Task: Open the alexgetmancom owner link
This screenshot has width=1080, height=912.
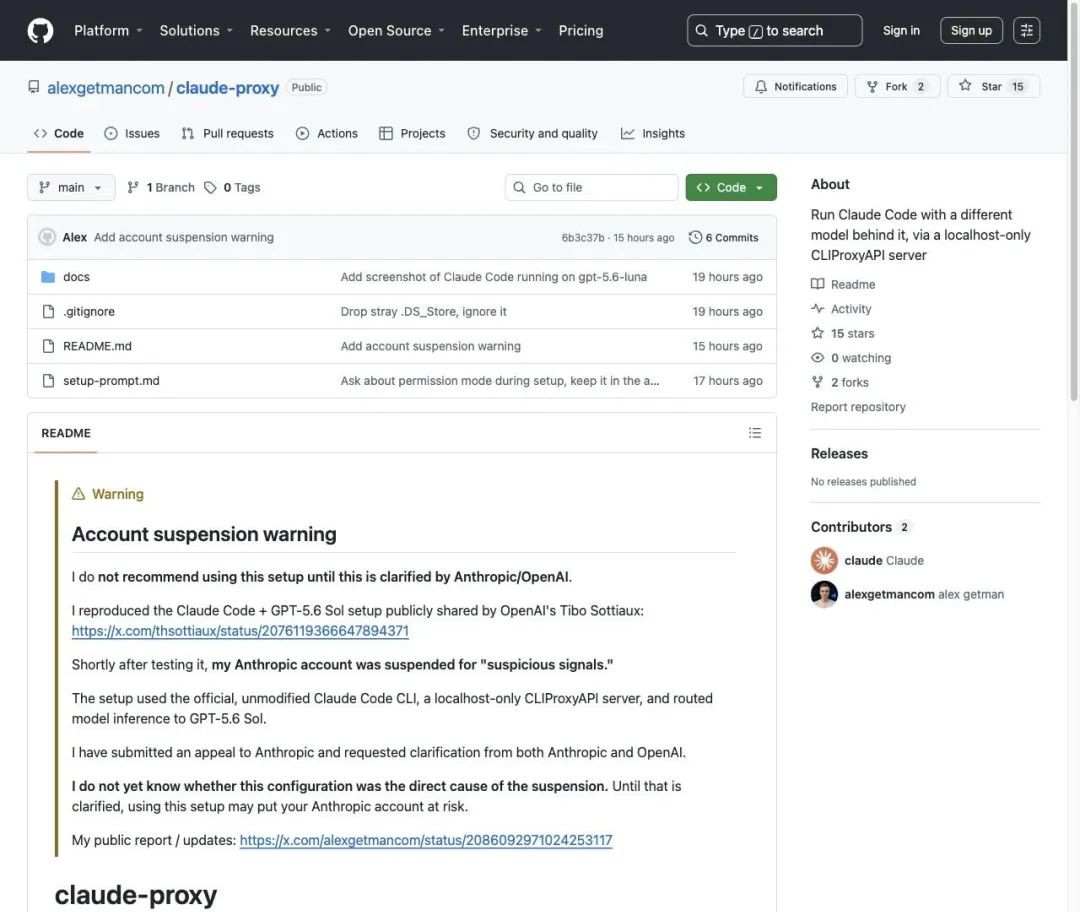Action: [x=105, y=87]
